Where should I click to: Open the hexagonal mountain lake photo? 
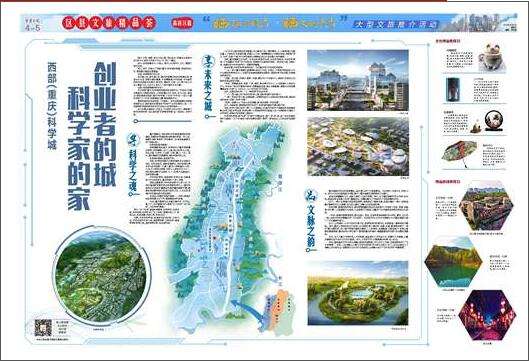[453, 262]
